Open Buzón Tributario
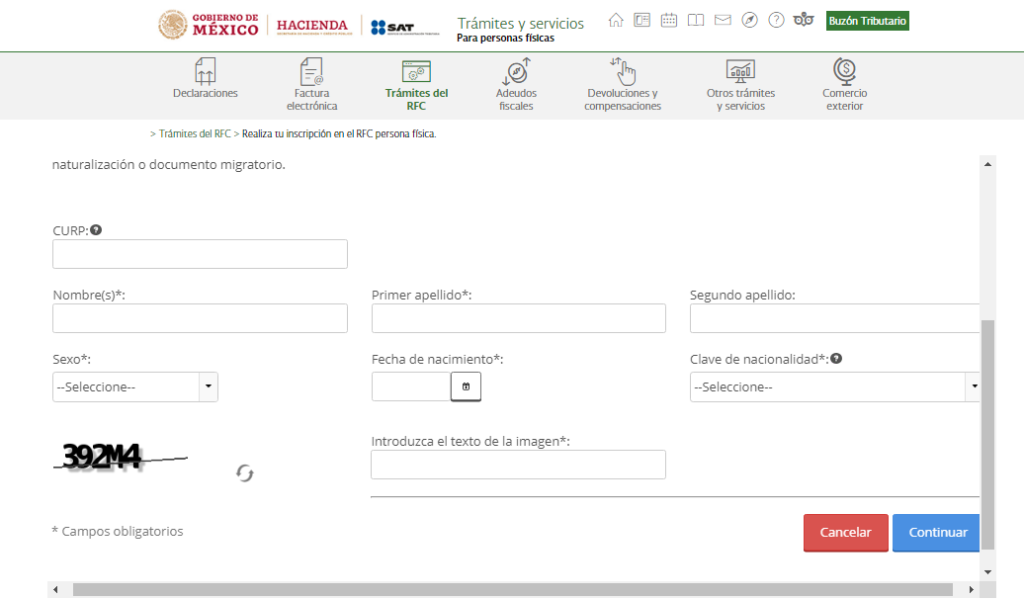The height and width of the screenshot is (599, 1024). [x=867, y=21]
